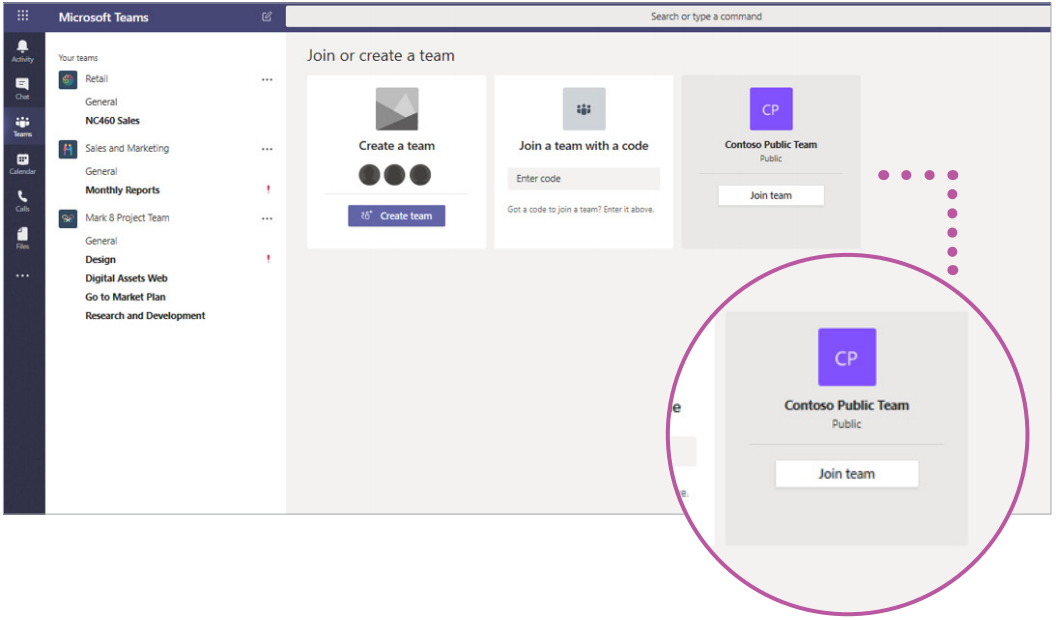Open the Monthly Reports channel
The width and height of the screenshot is (1056, 620).
(123, 190)
